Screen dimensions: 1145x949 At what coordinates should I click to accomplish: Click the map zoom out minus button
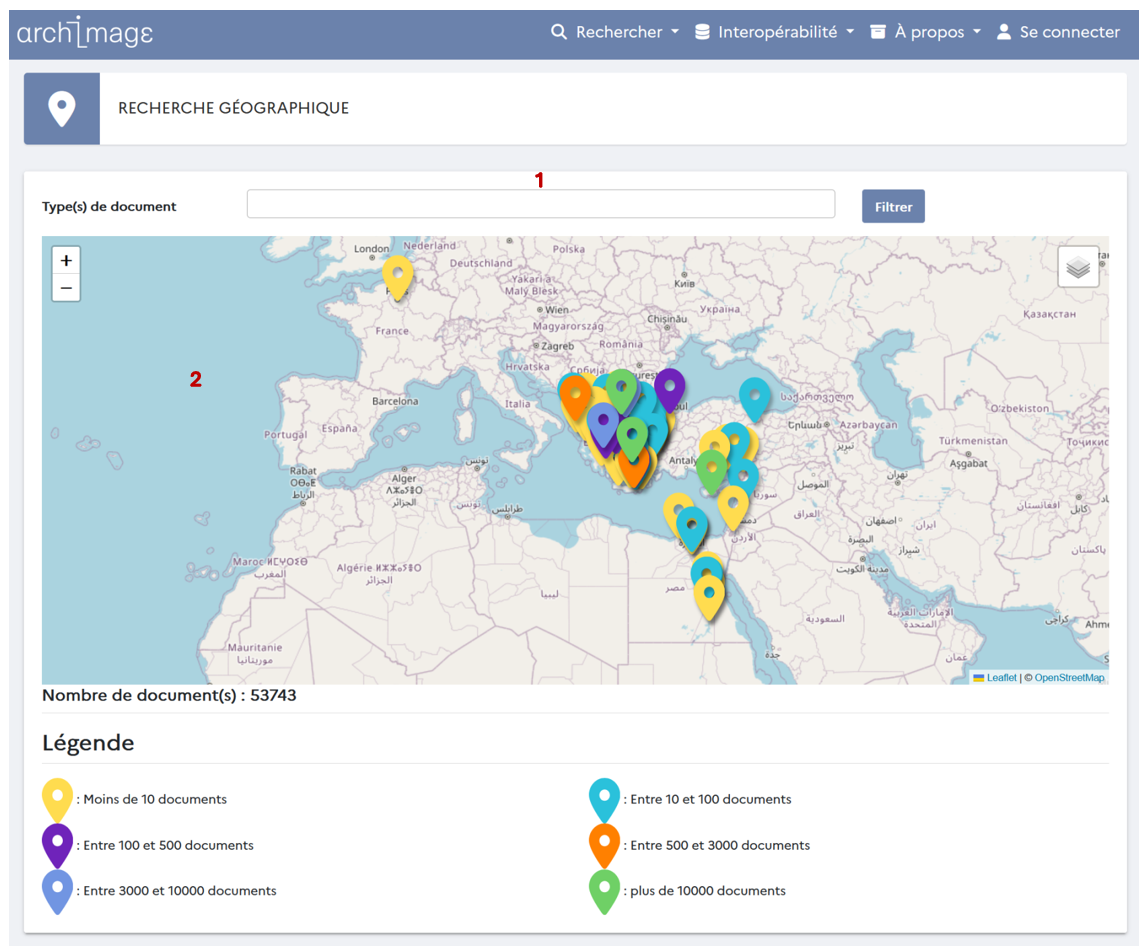[x=66, y=288]
